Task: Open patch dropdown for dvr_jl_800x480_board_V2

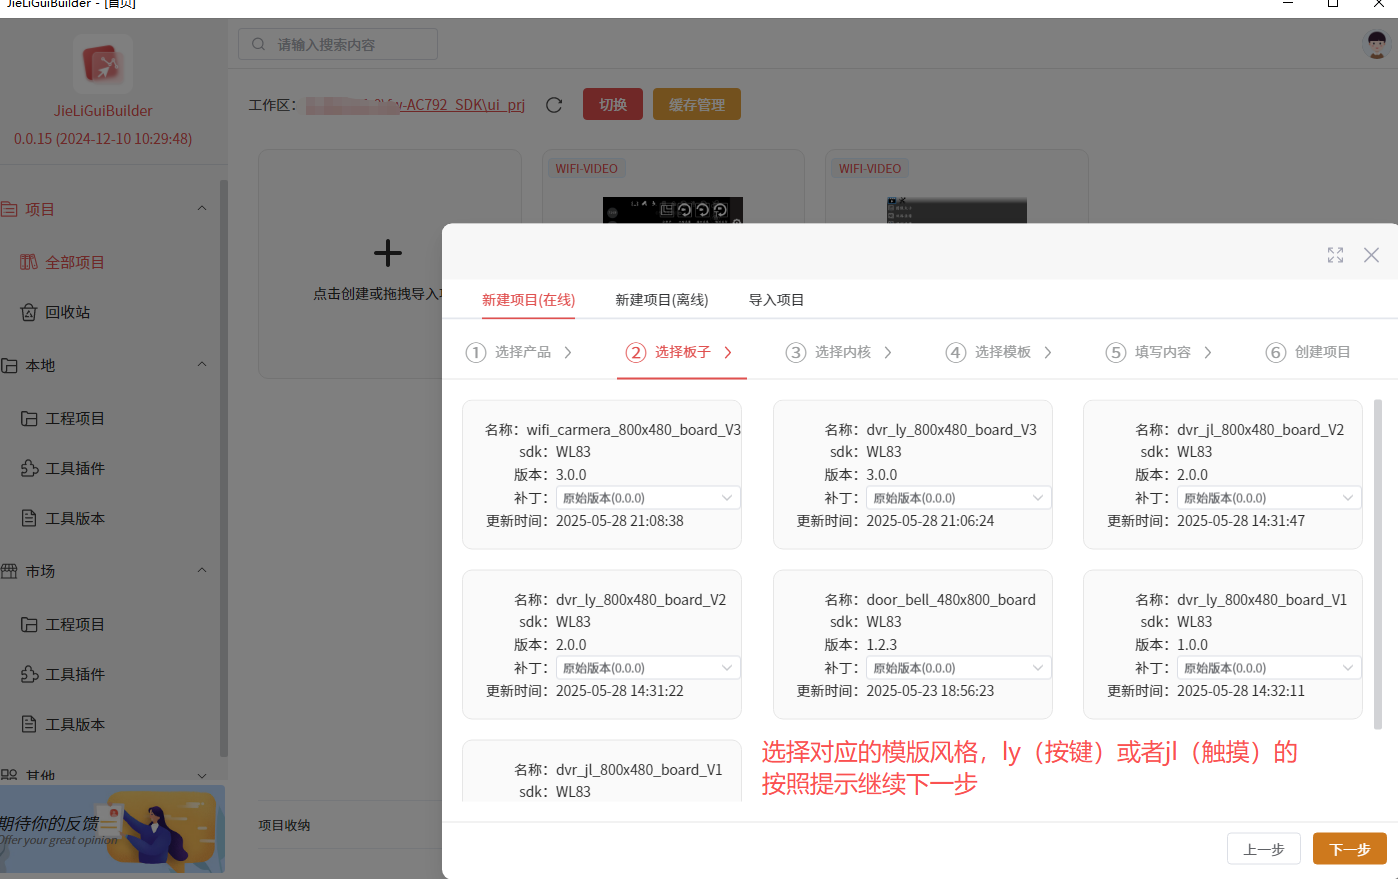Action: point(1269,498)
